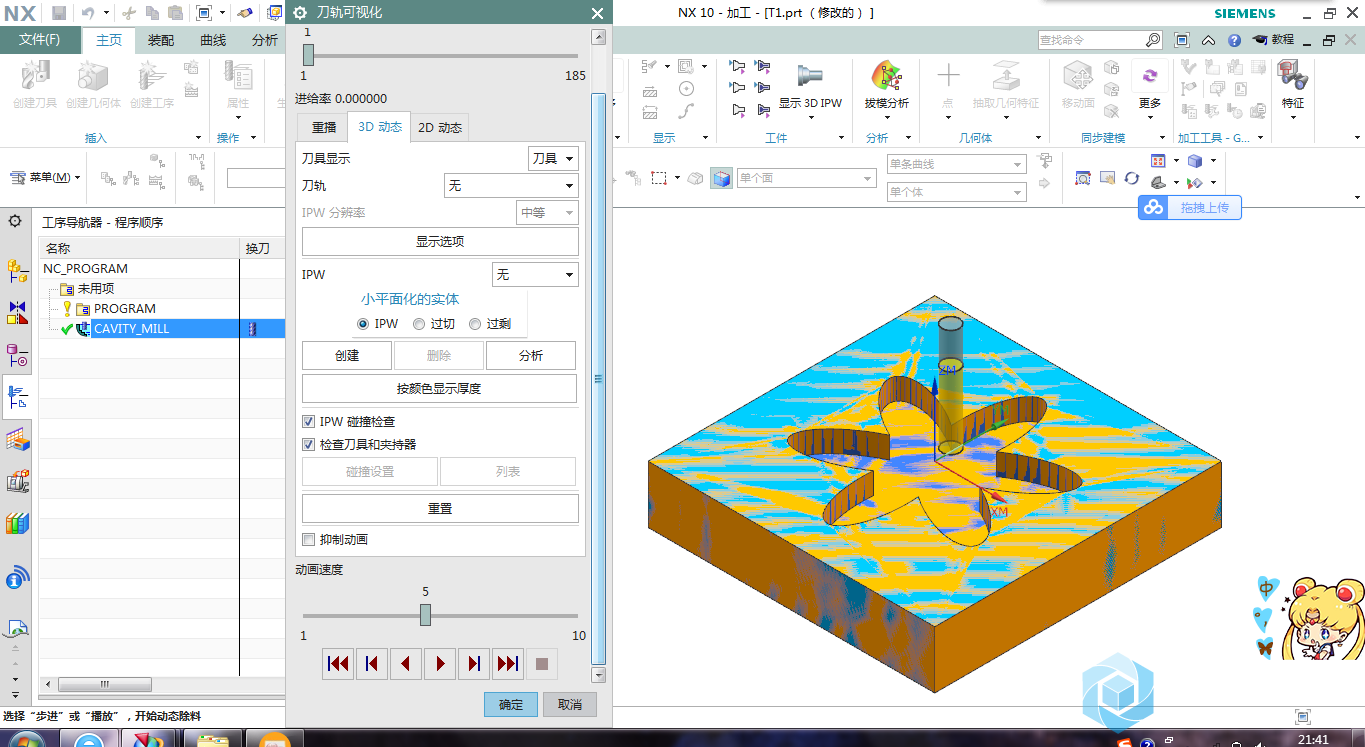Open the tool display (刀具显示) dropdown
The image size is (1365, 747).
pos(553,158)
